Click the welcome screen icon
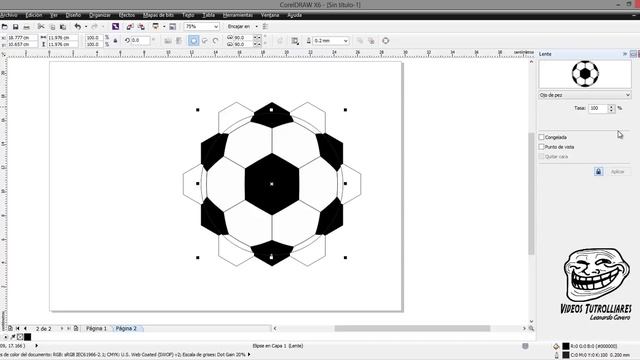The image size is (640, 360). (173, 27)
